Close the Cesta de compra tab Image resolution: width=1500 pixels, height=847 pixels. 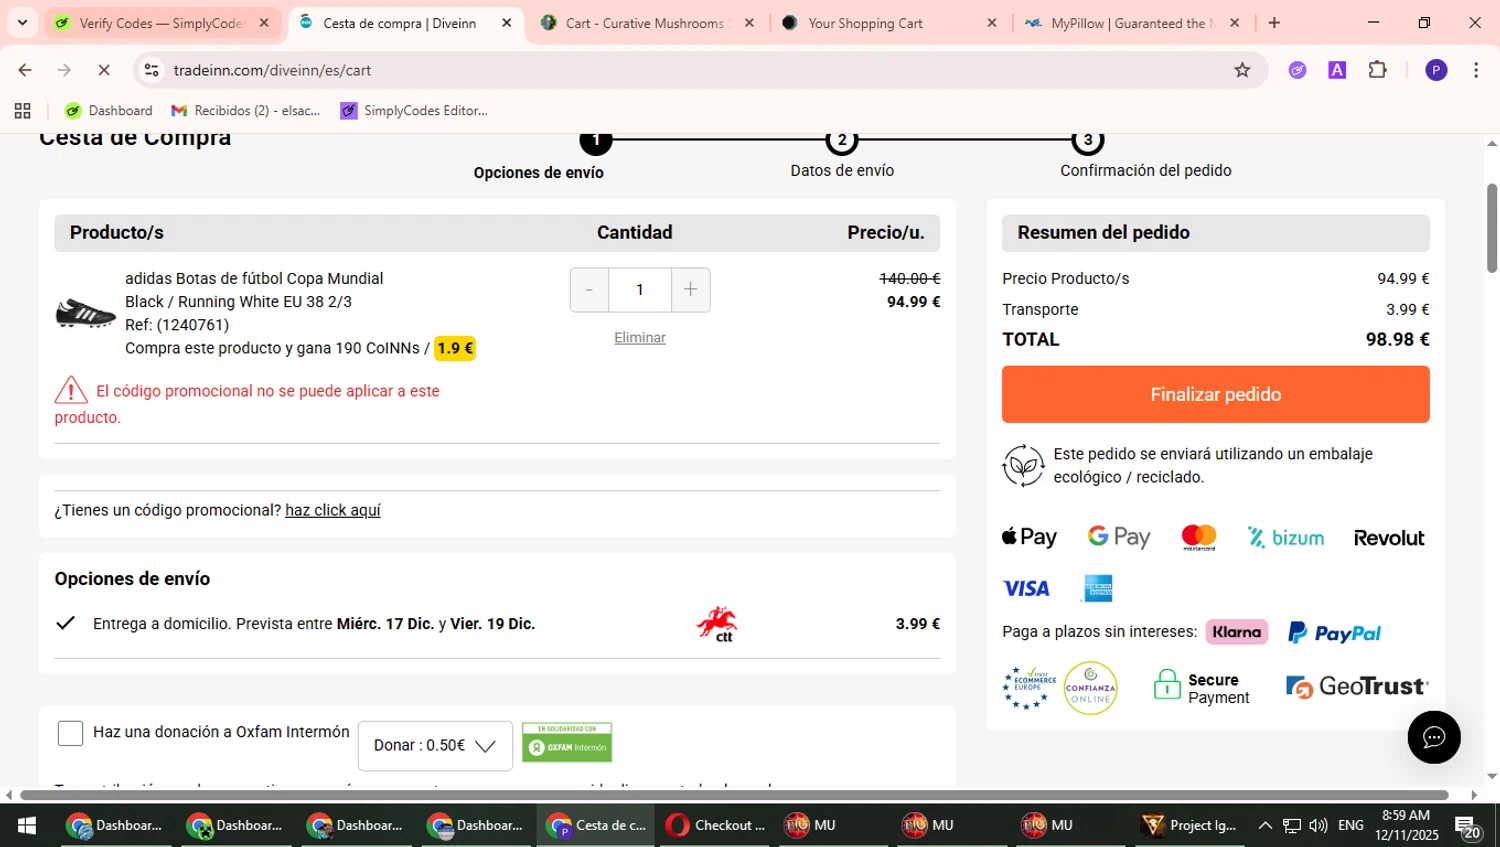click(x=507, y=23)
